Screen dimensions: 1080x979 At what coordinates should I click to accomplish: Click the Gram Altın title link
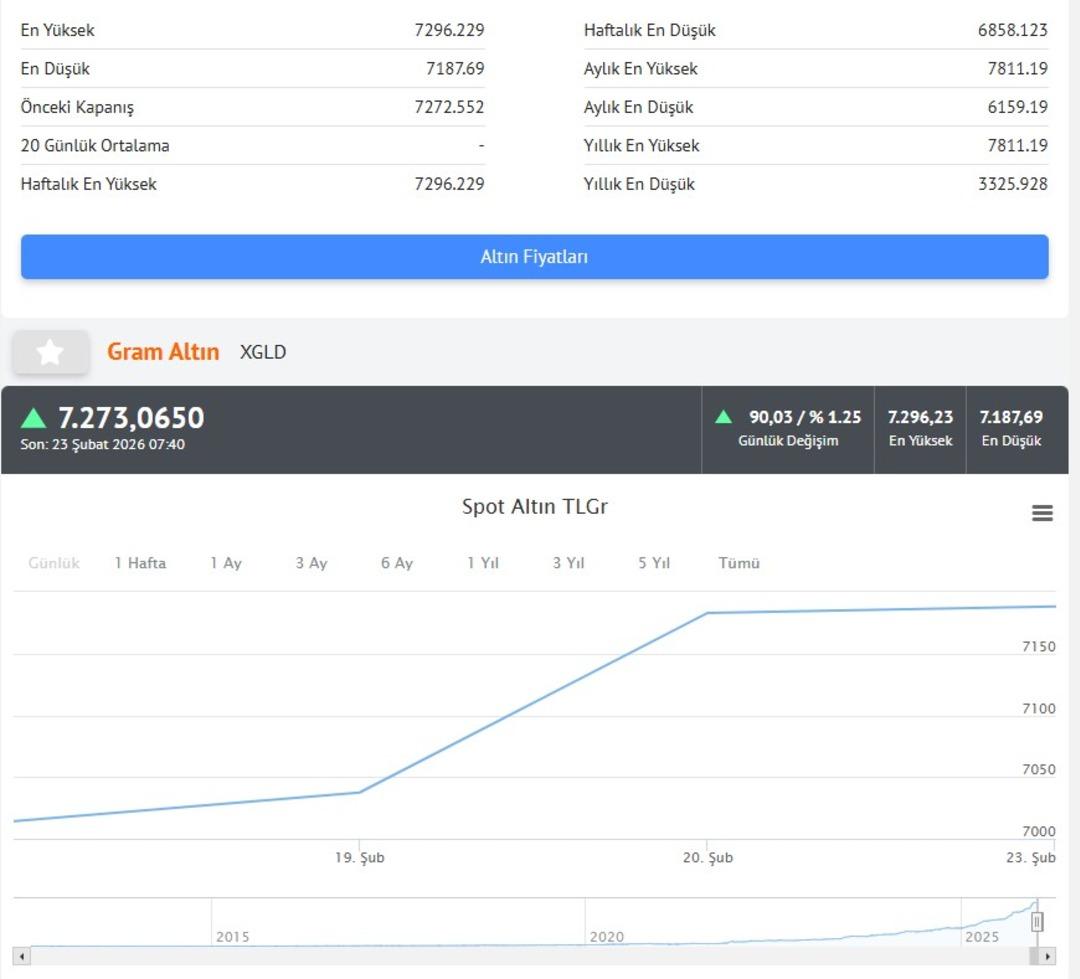(163, 352)
